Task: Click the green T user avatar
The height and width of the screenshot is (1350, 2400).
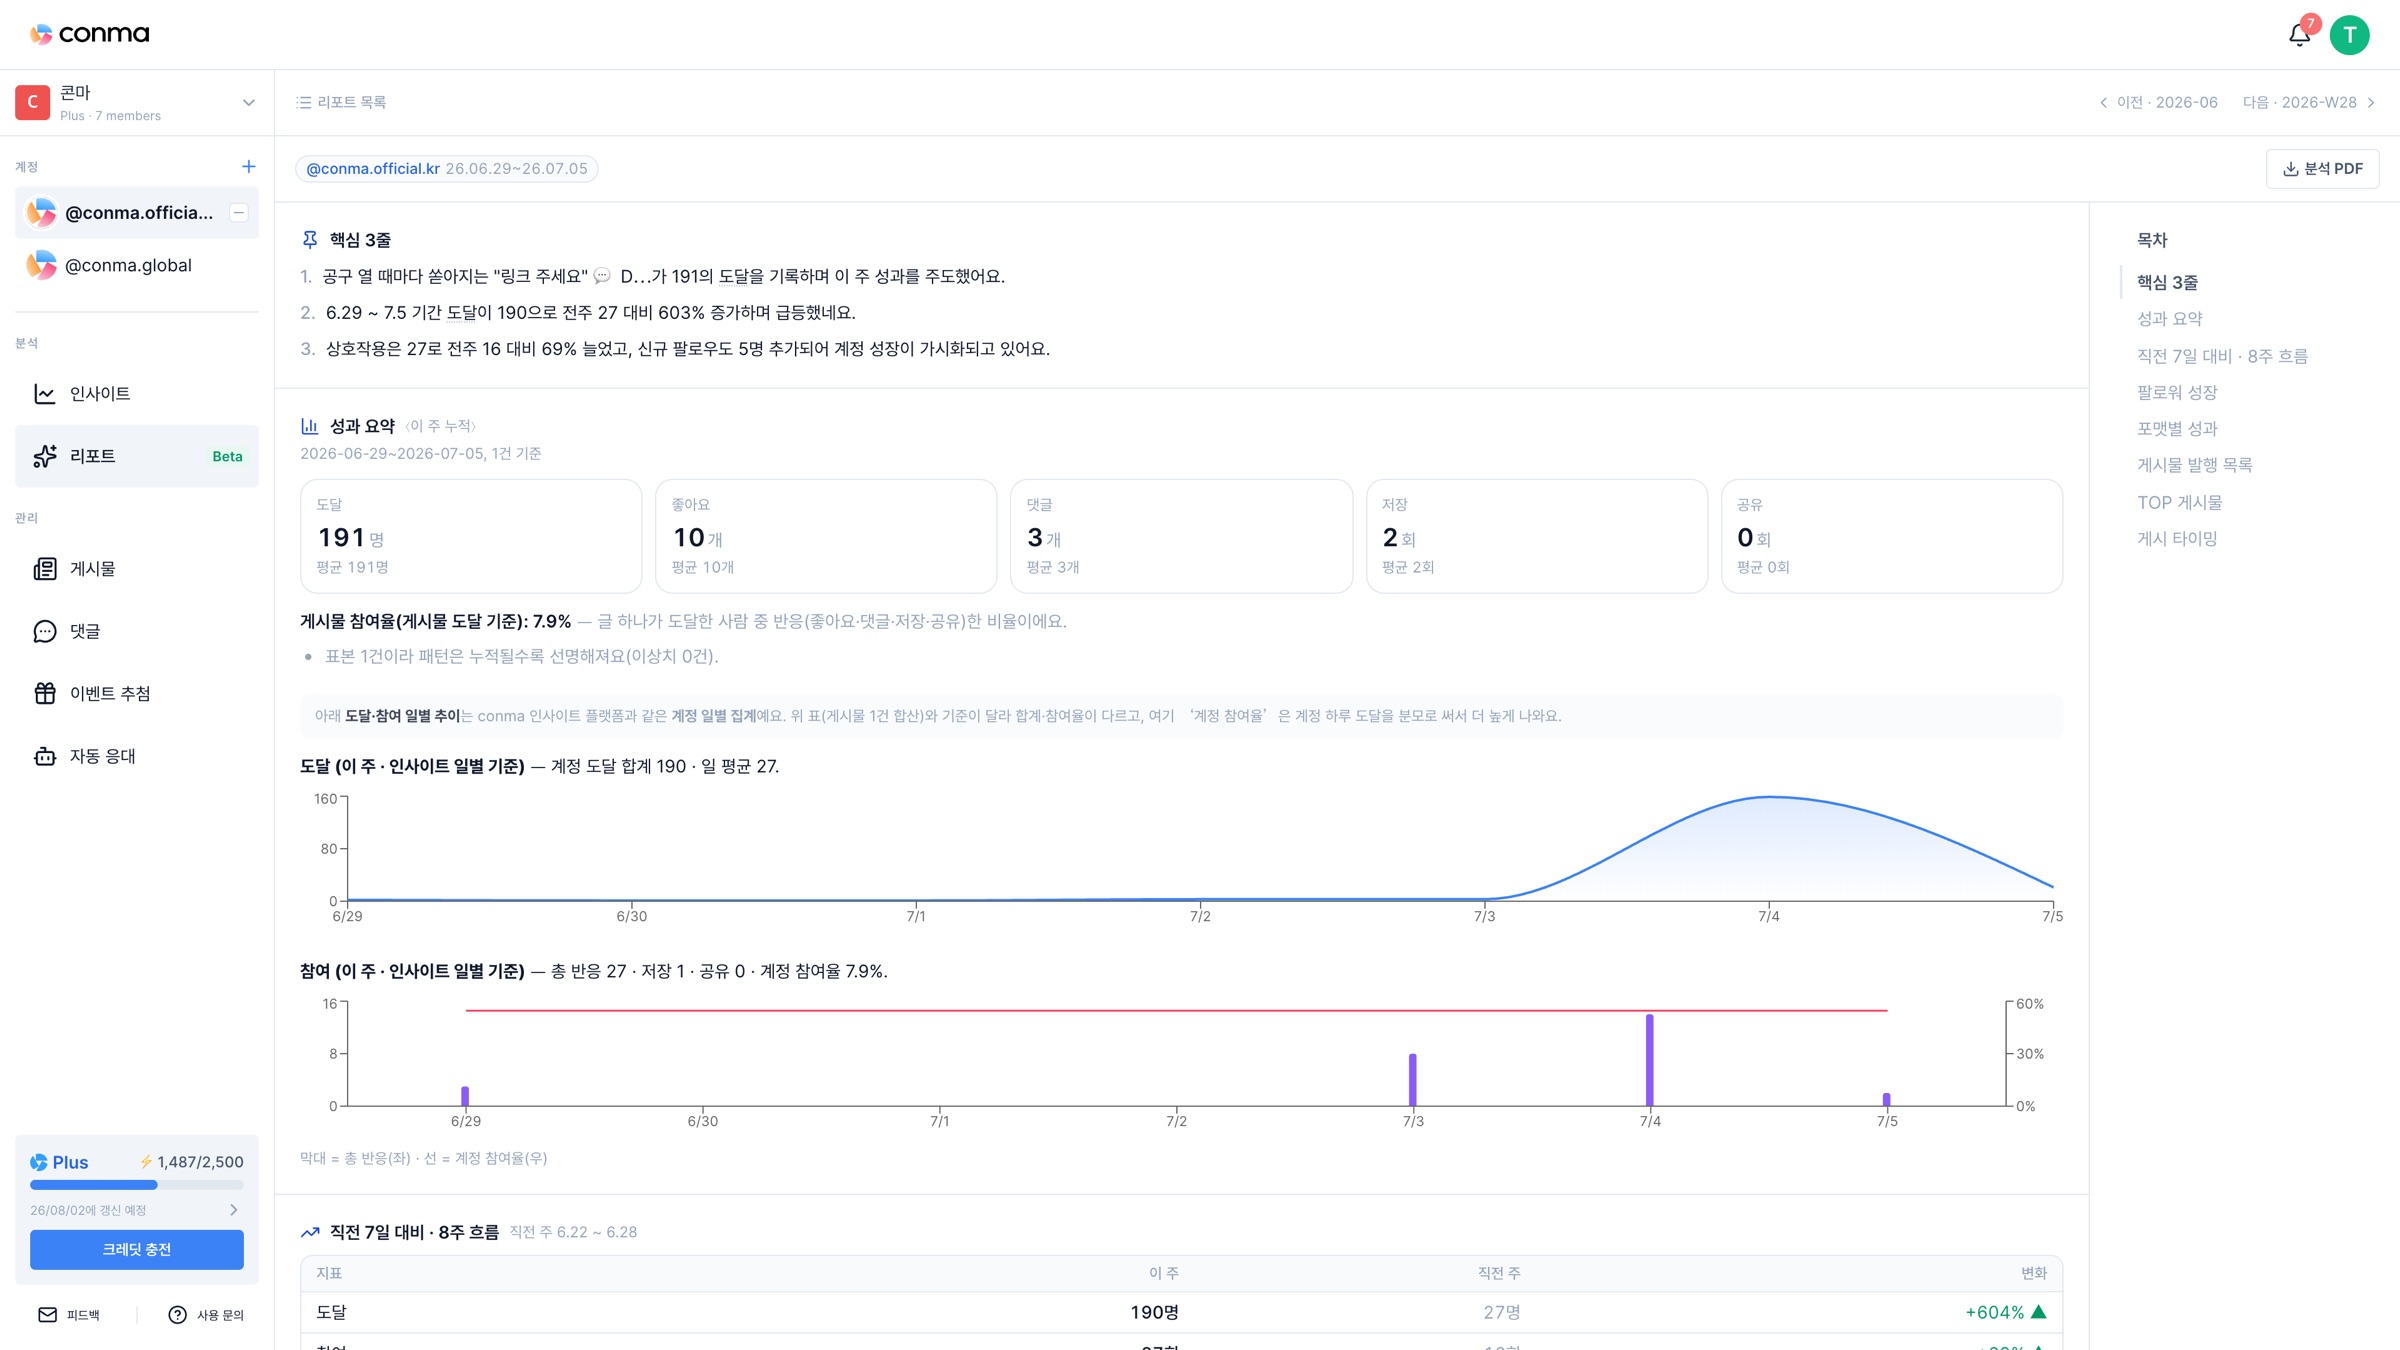Action: tap(2349, 35)
